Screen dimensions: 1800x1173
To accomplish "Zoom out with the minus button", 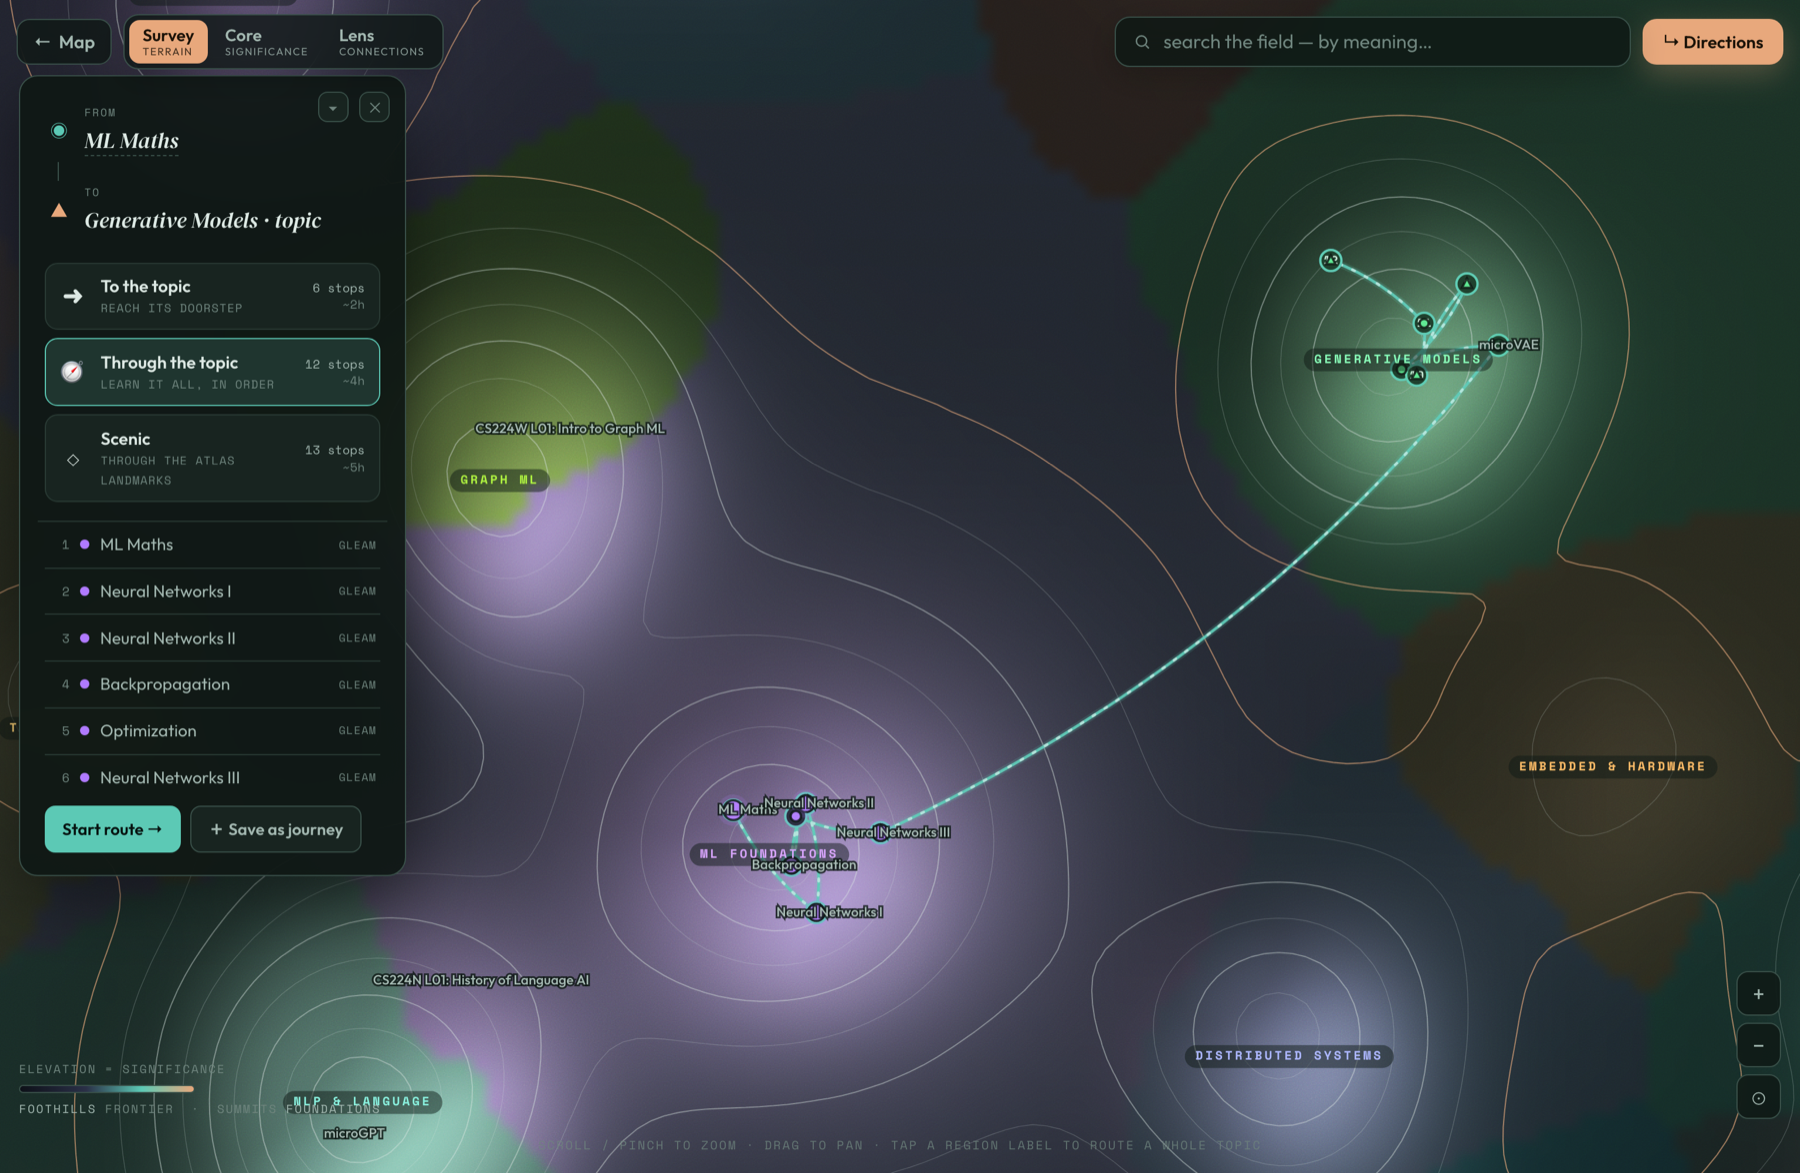I will click(1758, 1046).
